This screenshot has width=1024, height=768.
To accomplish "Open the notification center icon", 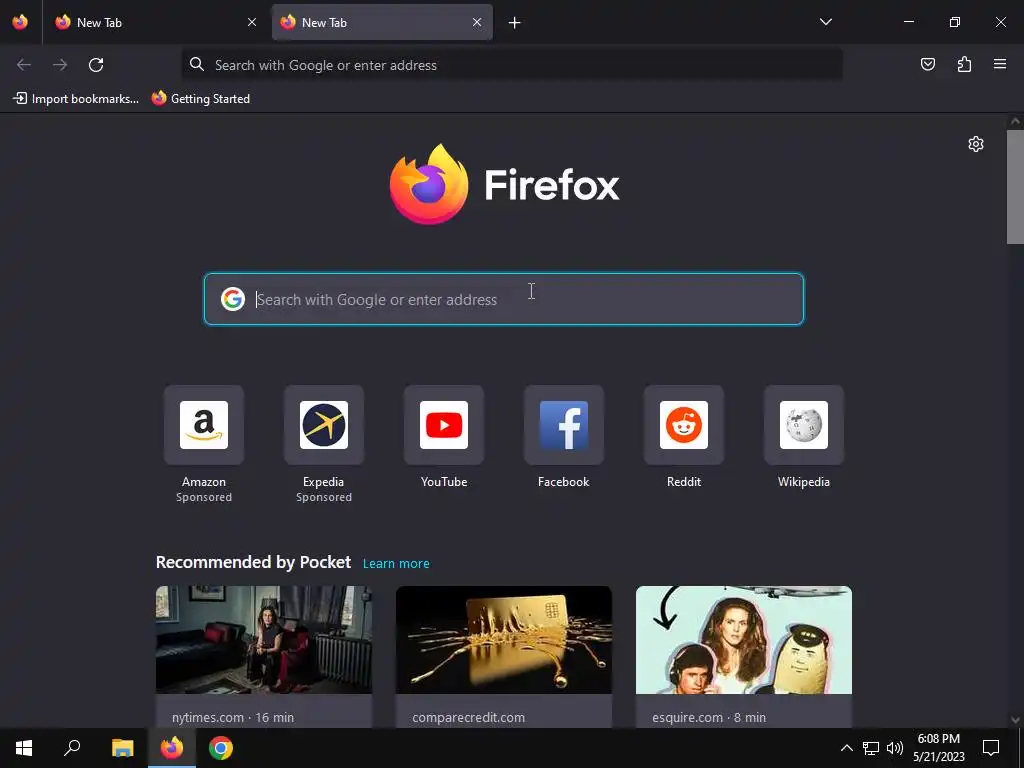I will (x=991, y=748).
